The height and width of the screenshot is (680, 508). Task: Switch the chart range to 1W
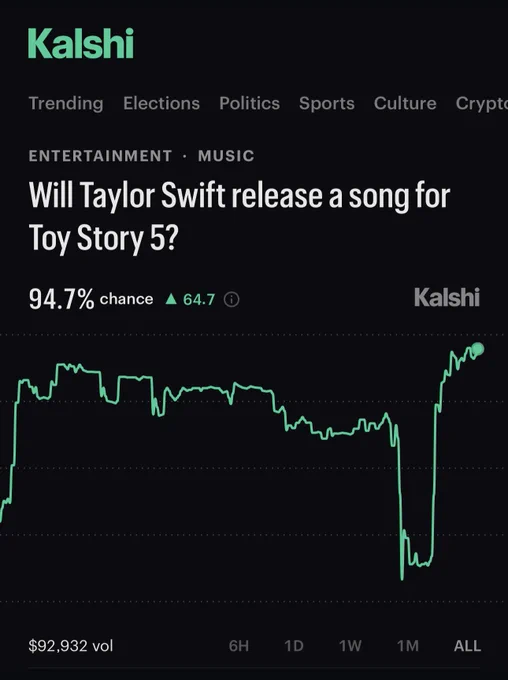(x=350, y=646)
